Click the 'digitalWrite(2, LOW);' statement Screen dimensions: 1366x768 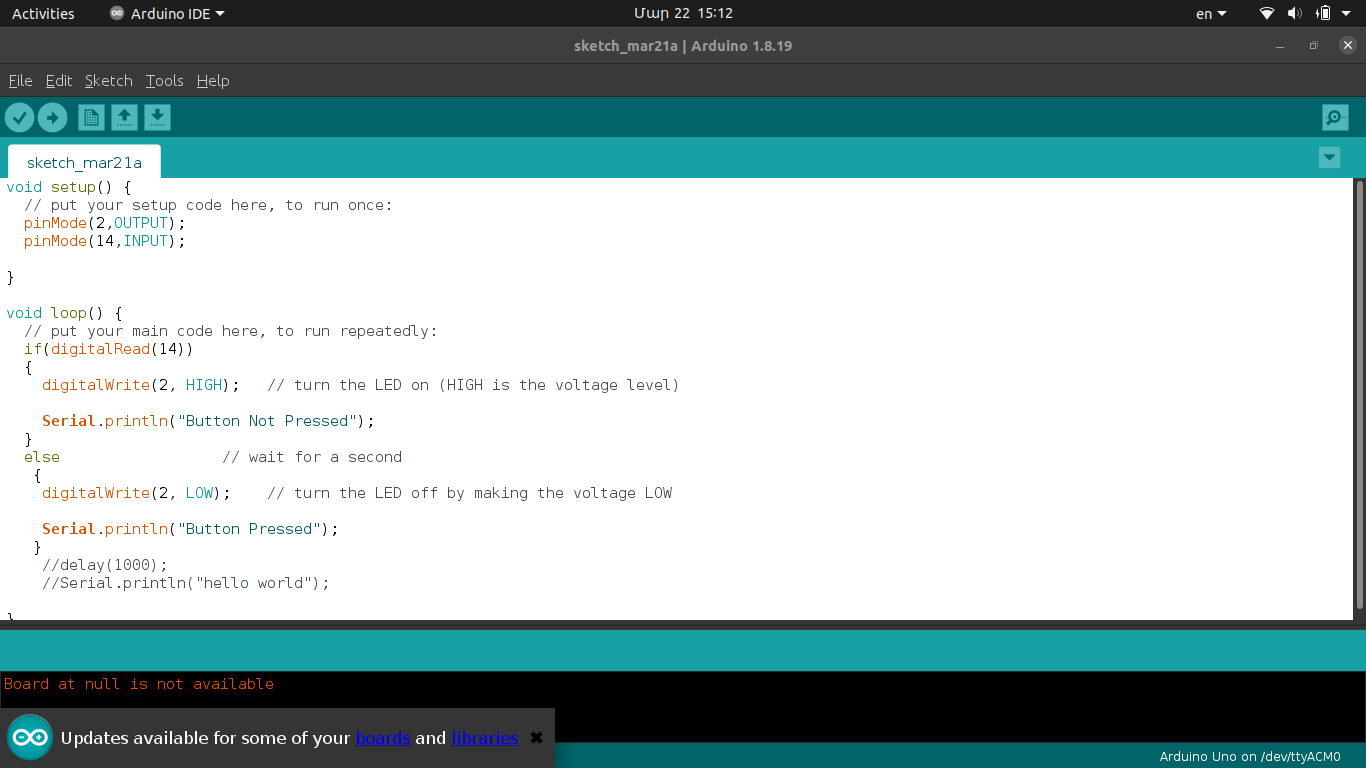pos(136,493)
